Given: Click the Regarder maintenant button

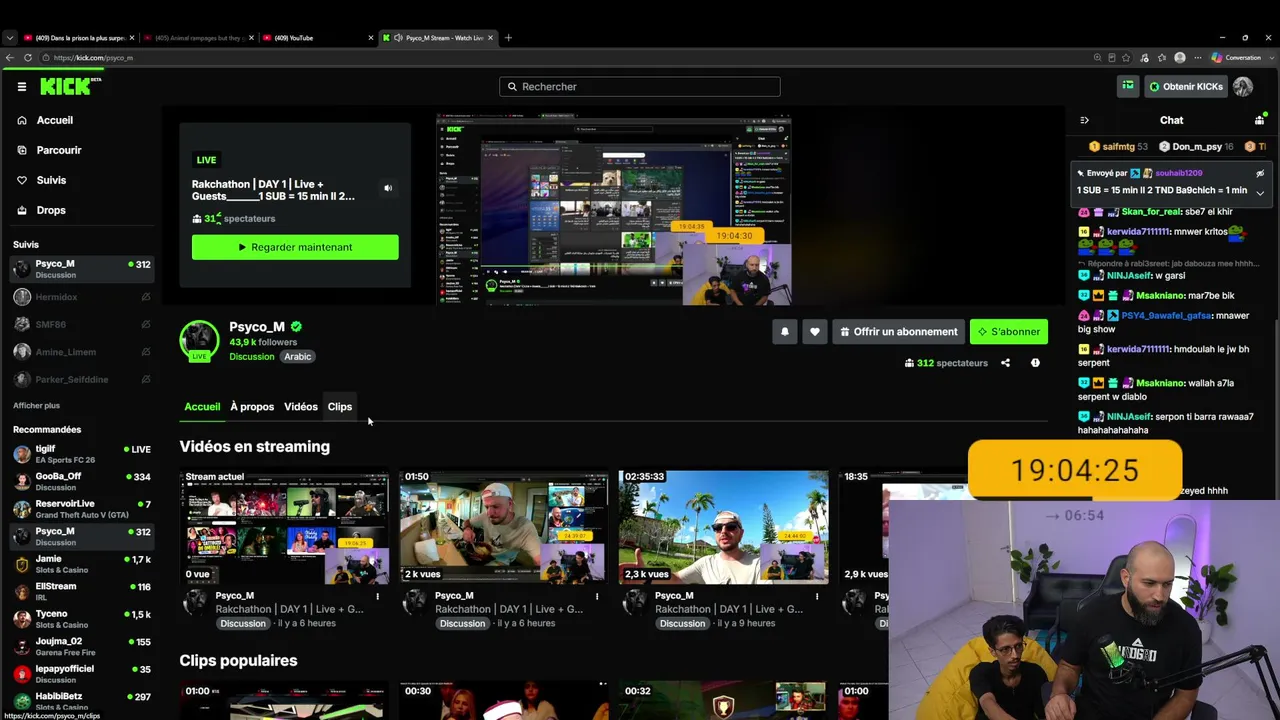Looking at the screenshot, I should tap(295, 247).
